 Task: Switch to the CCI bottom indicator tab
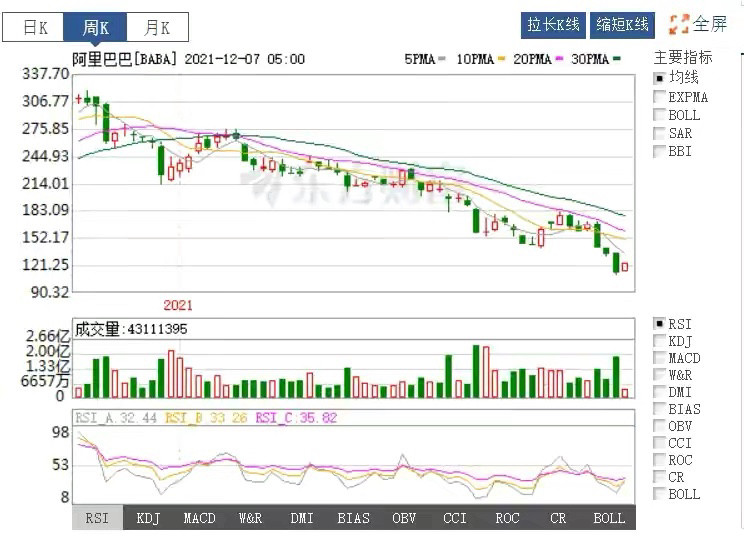455,518
